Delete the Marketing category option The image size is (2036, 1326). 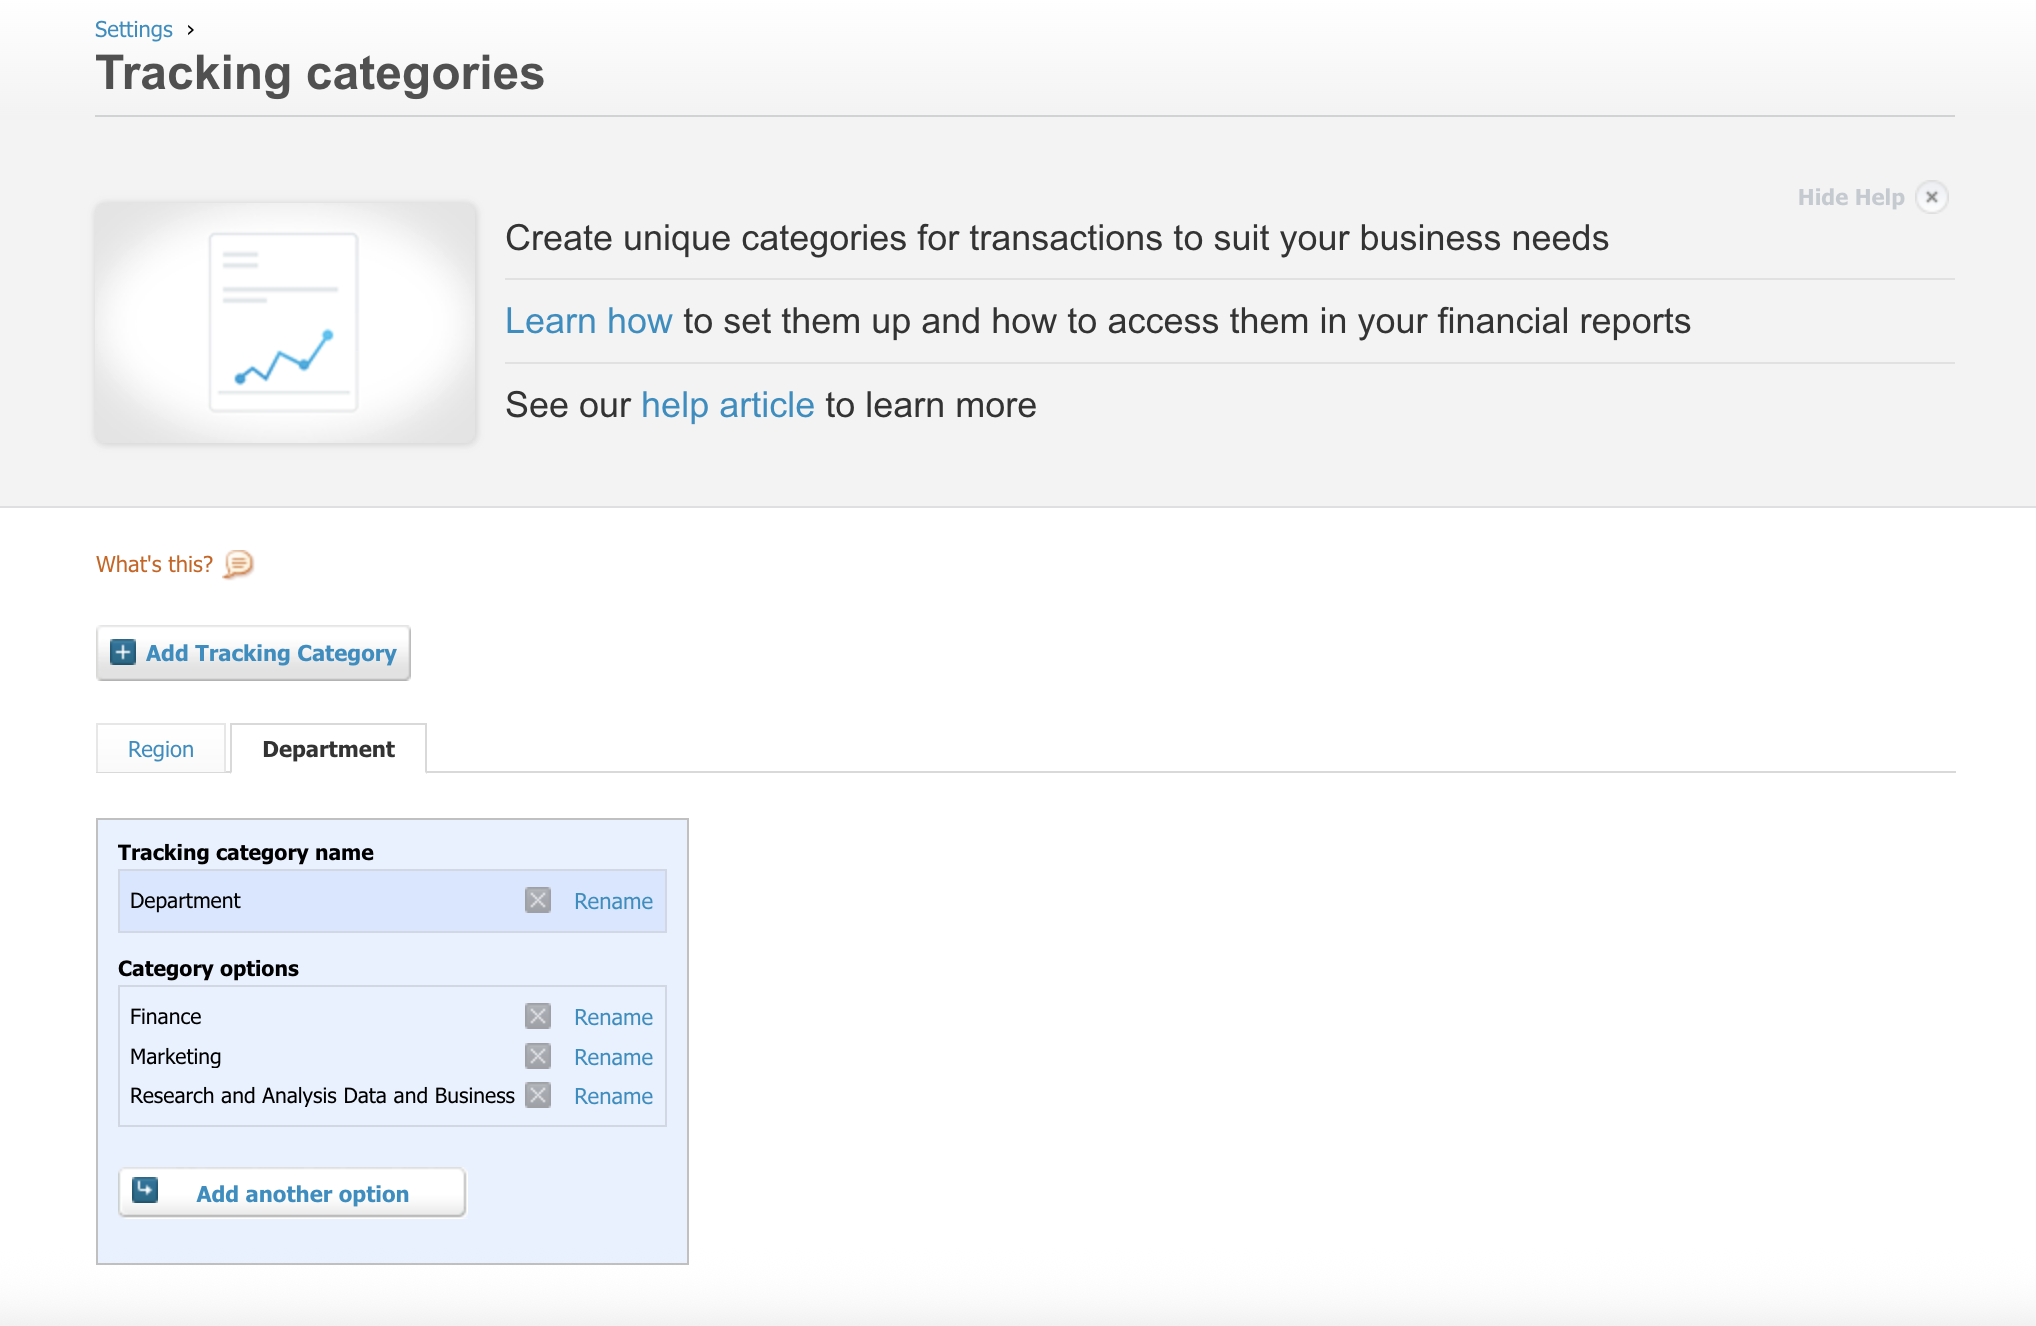(538, 1056)
